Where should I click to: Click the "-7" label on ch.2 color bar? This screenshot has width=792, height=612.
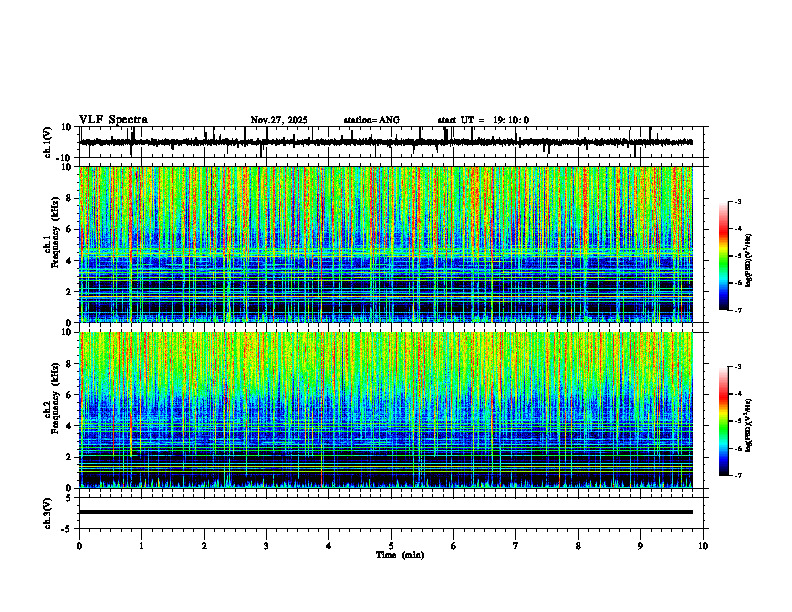click(738, 475)
